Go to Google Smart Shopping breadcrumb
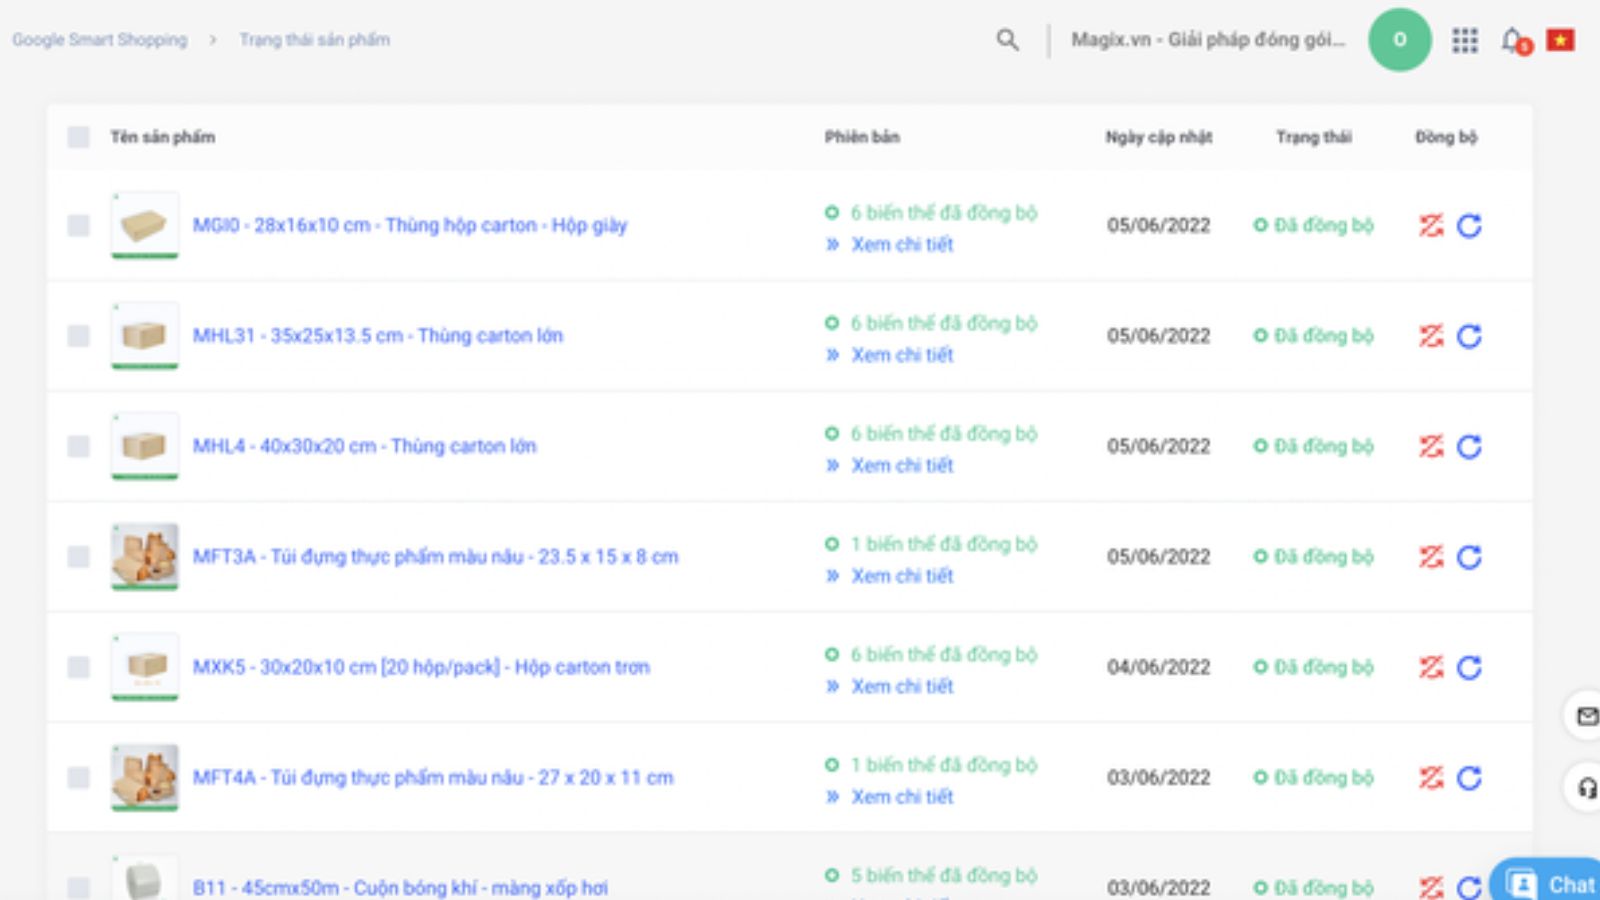This screenshot has height=900, width=1600. pyautogui.click(x=100, y=40)
